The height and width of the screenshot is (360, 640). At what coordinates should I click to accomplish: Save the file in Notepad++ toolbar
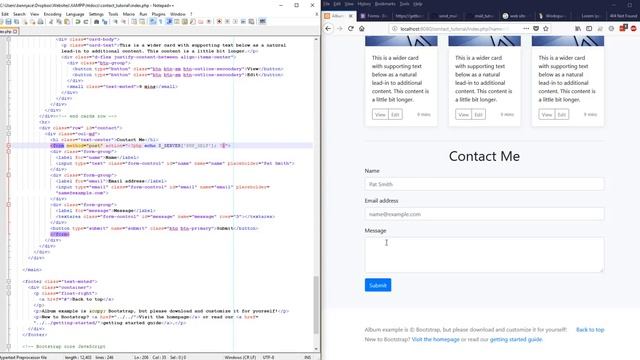coord(8,21)
